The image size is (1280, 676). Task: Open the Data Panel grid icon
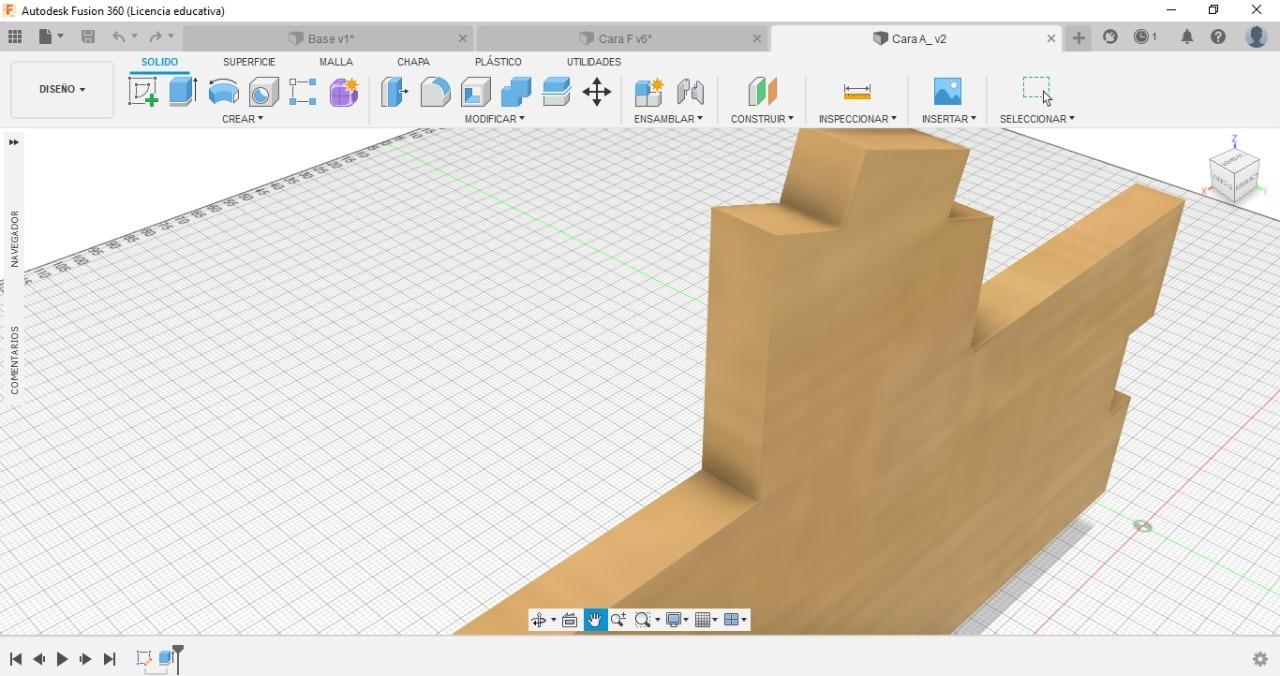click(15, 37)
